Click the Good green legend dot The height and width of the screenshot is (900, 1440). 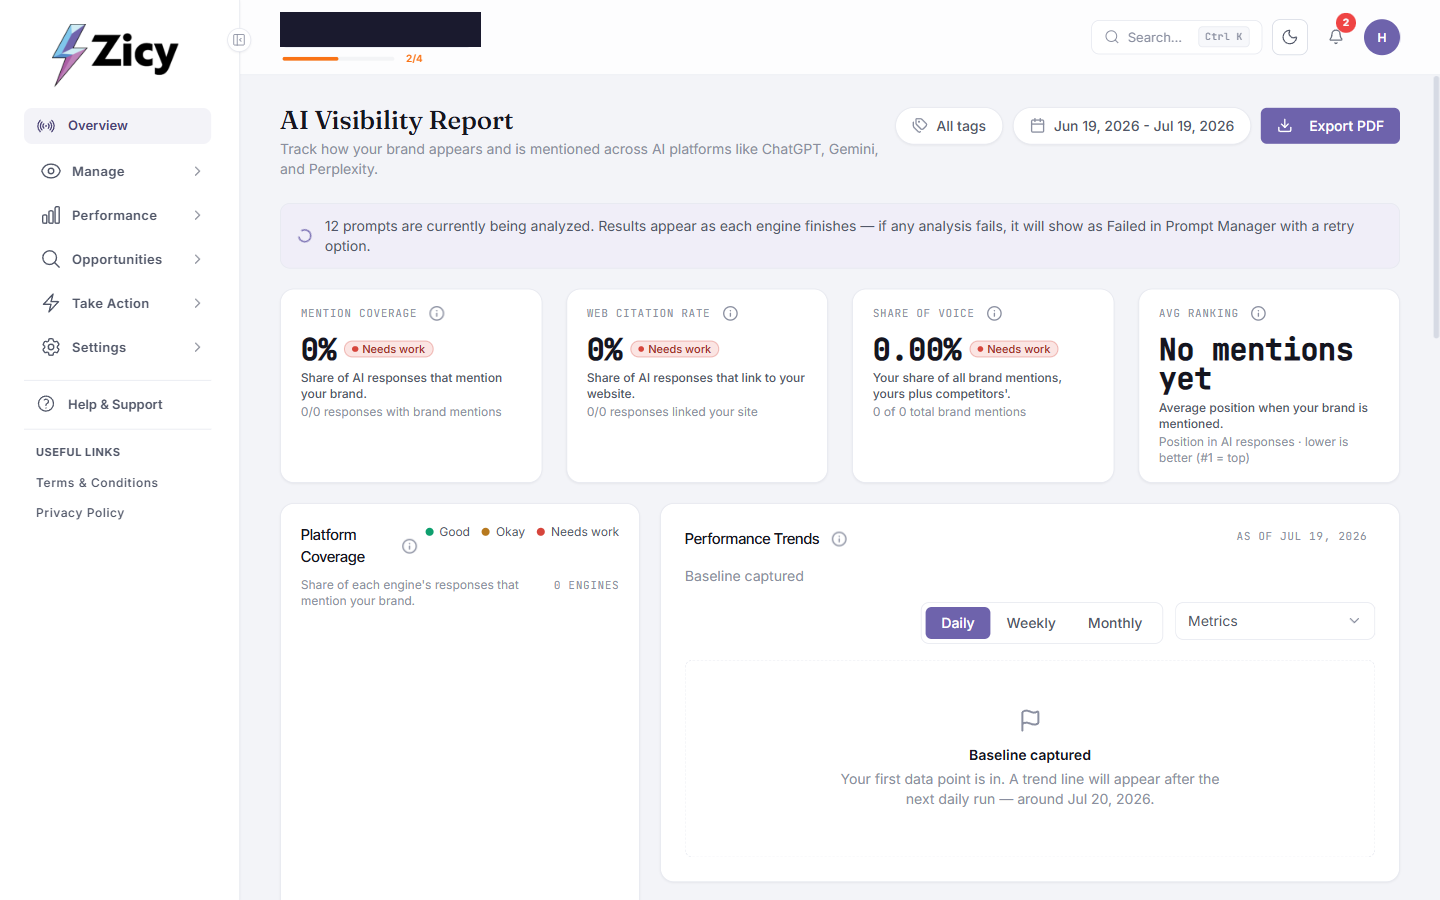tap(429, 532)
